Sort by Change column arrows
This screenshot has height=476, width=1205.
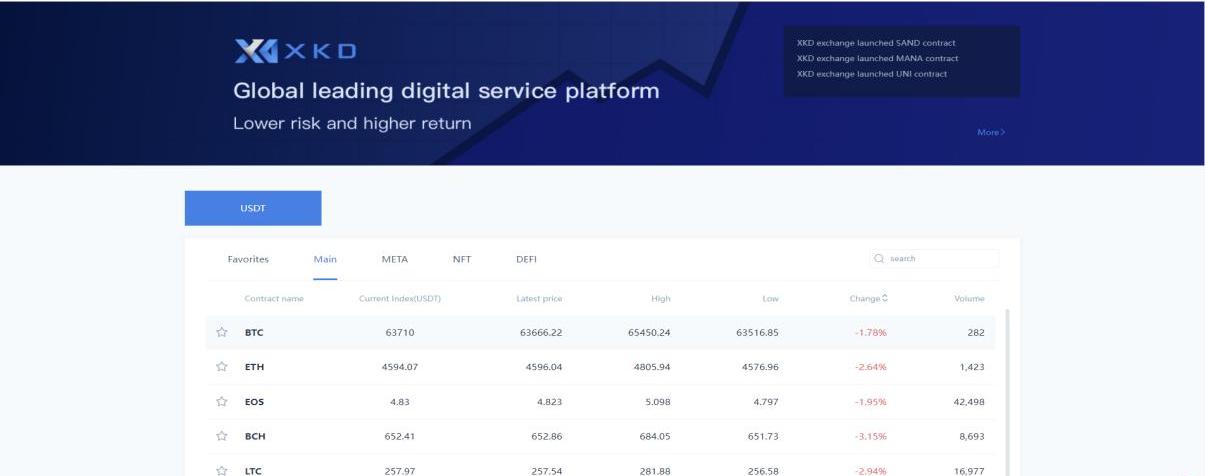[884, 298]
